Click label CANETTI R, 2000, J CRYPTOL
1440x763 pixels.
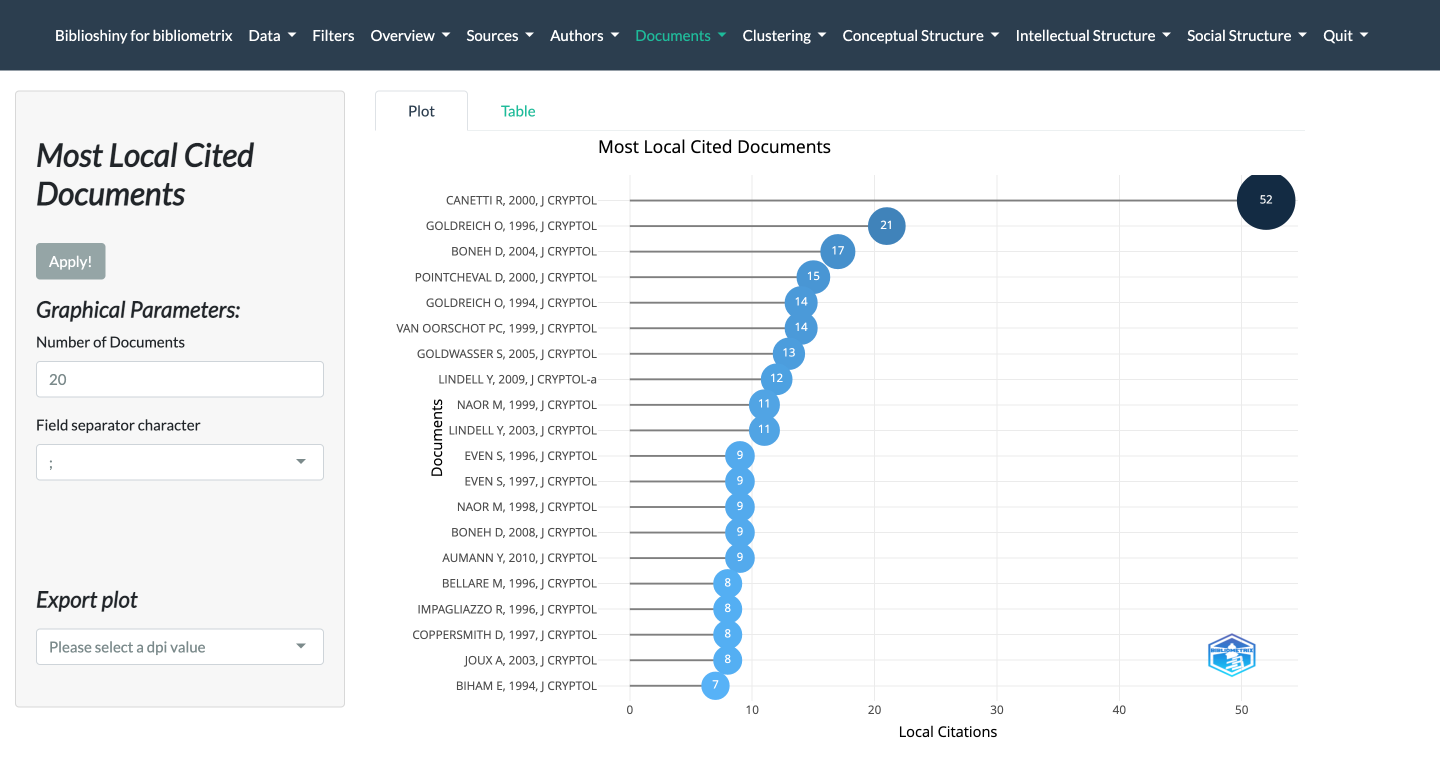coord(521,200)
